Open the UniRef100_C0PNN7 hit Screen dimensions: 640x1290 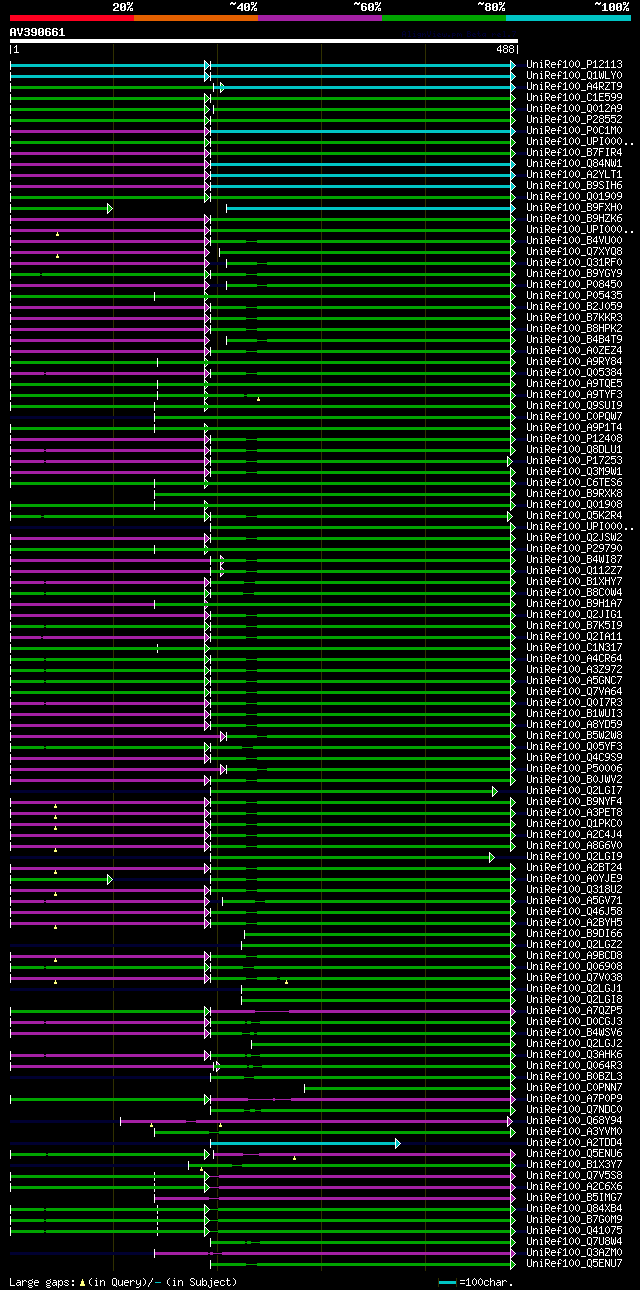(x=574, y=1087)
